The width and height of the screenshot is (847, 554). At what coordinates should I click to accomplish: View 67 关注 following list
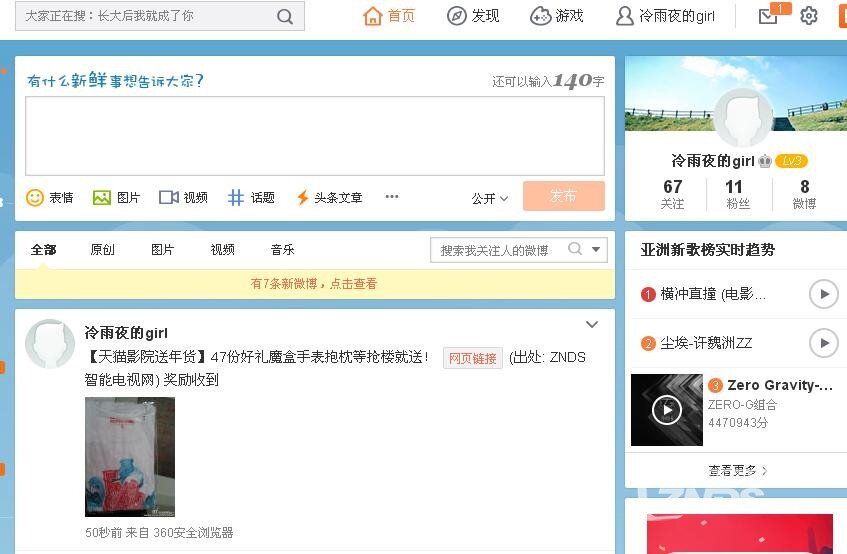(x=673, y=194)
